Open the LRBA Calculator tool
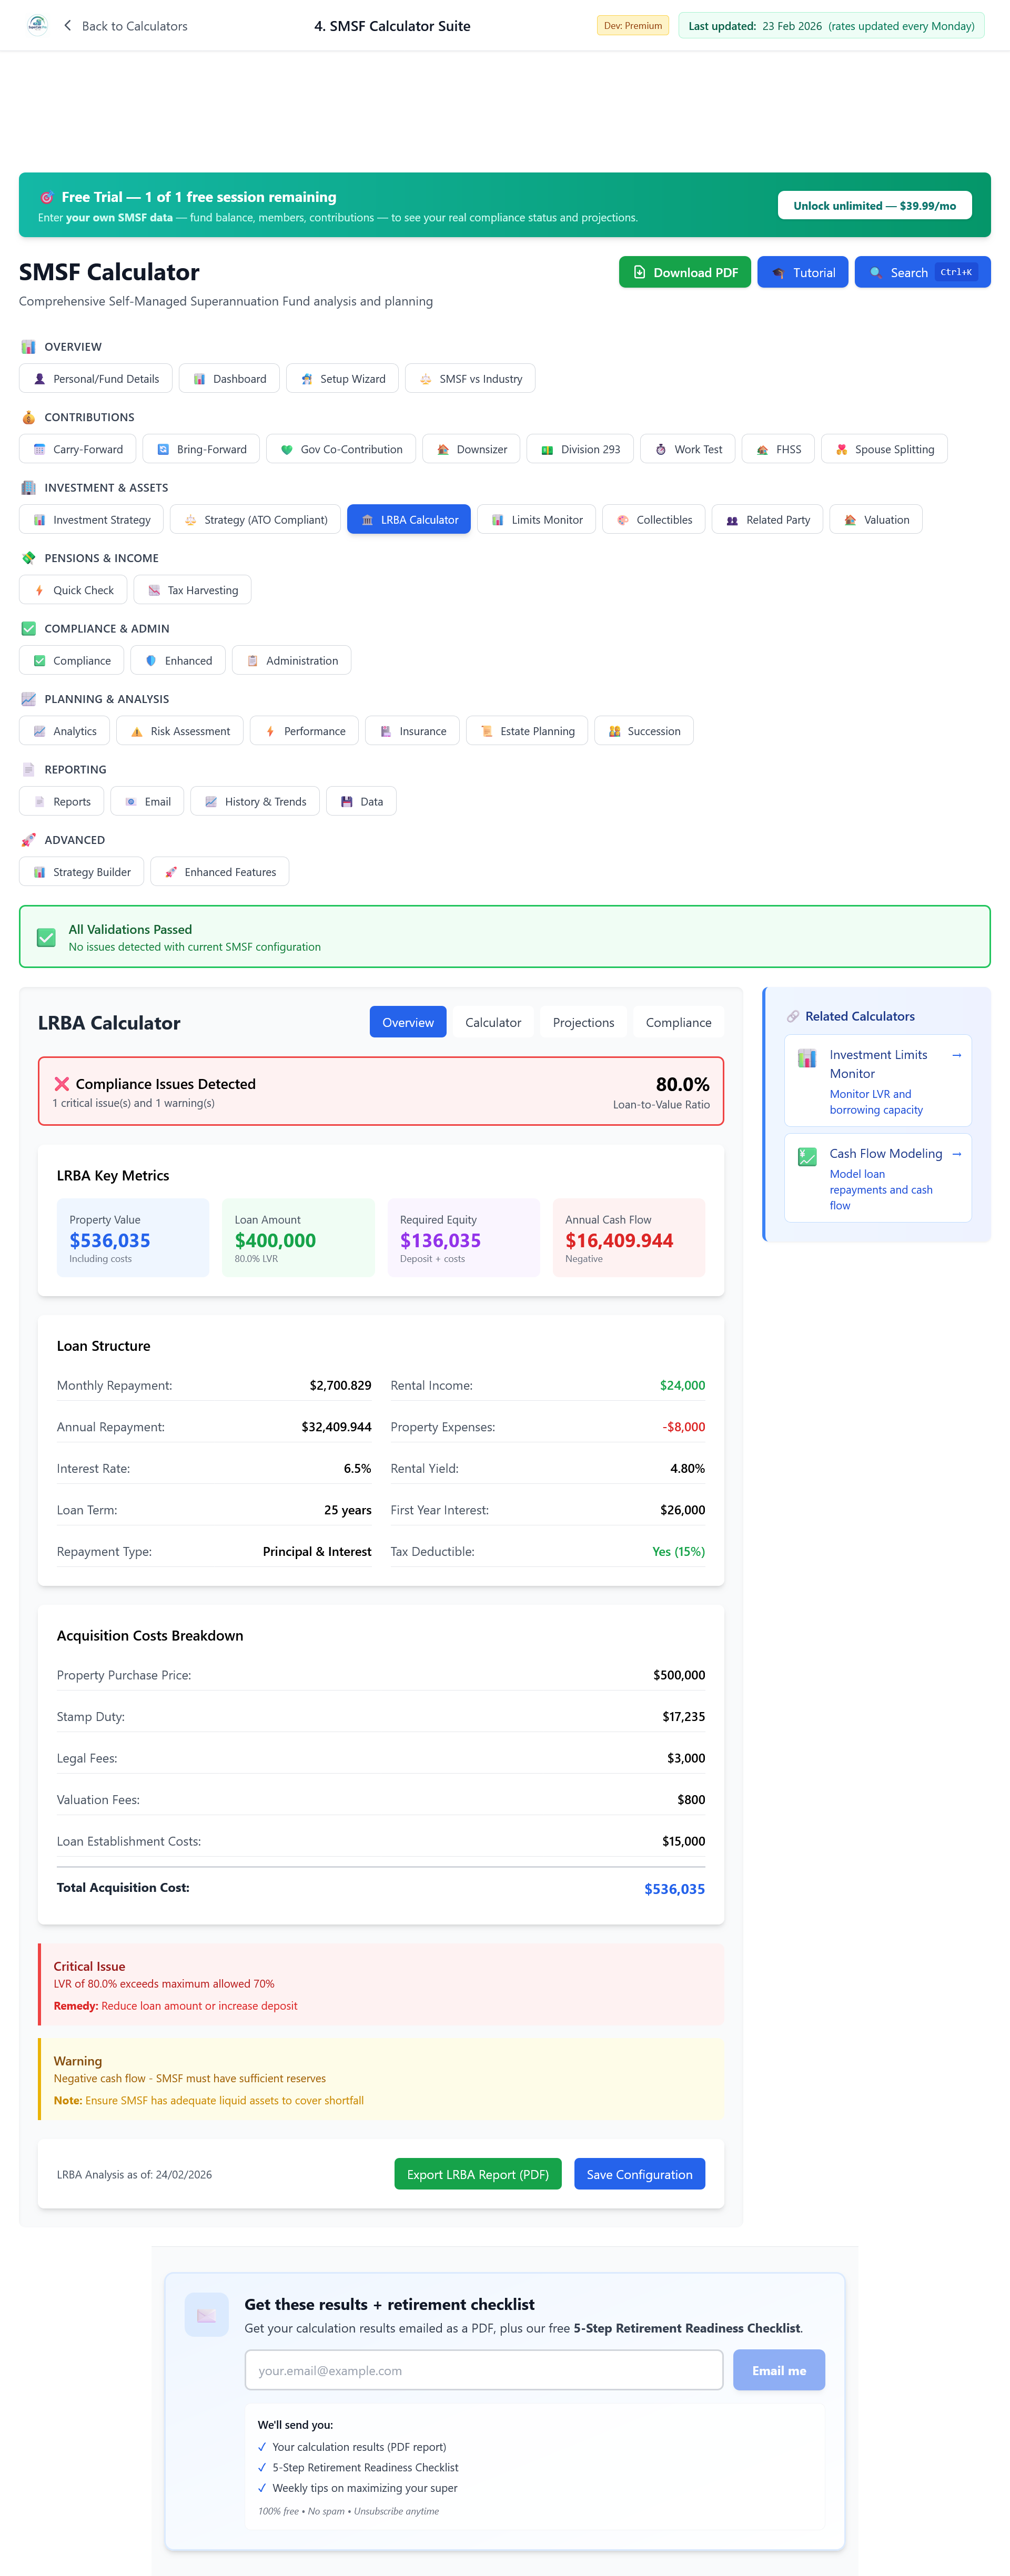Viewport: 1010px width, 2576px height. (408, 520)
